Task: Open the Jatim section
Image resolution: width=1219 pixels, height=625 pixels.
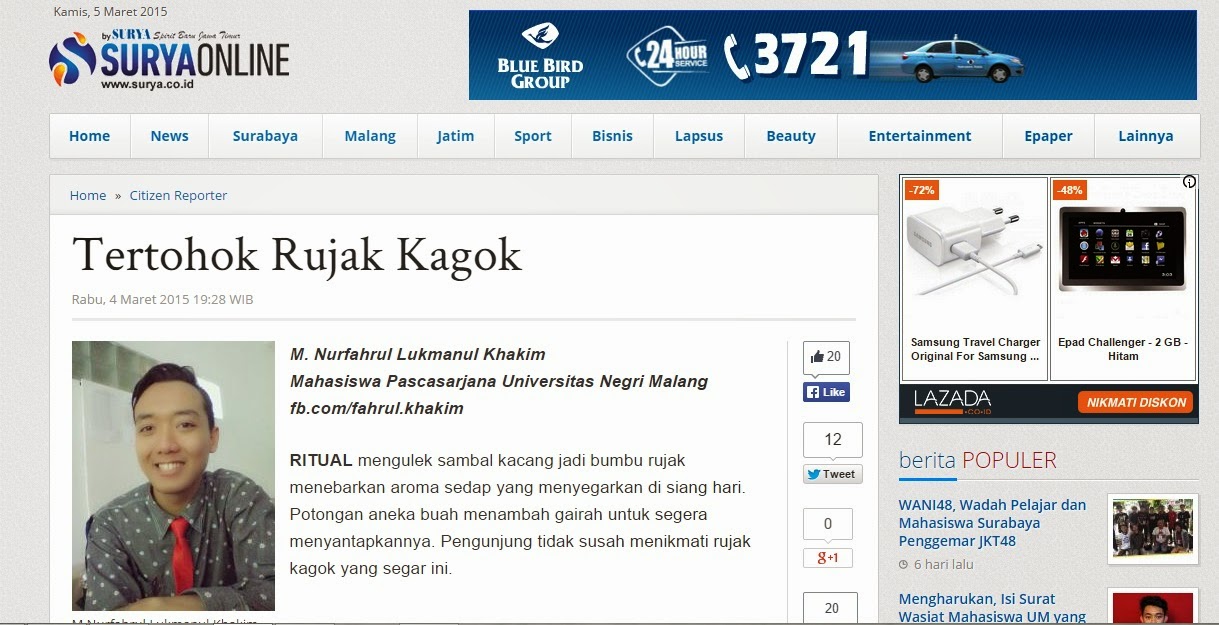Action: click(456, 136)
